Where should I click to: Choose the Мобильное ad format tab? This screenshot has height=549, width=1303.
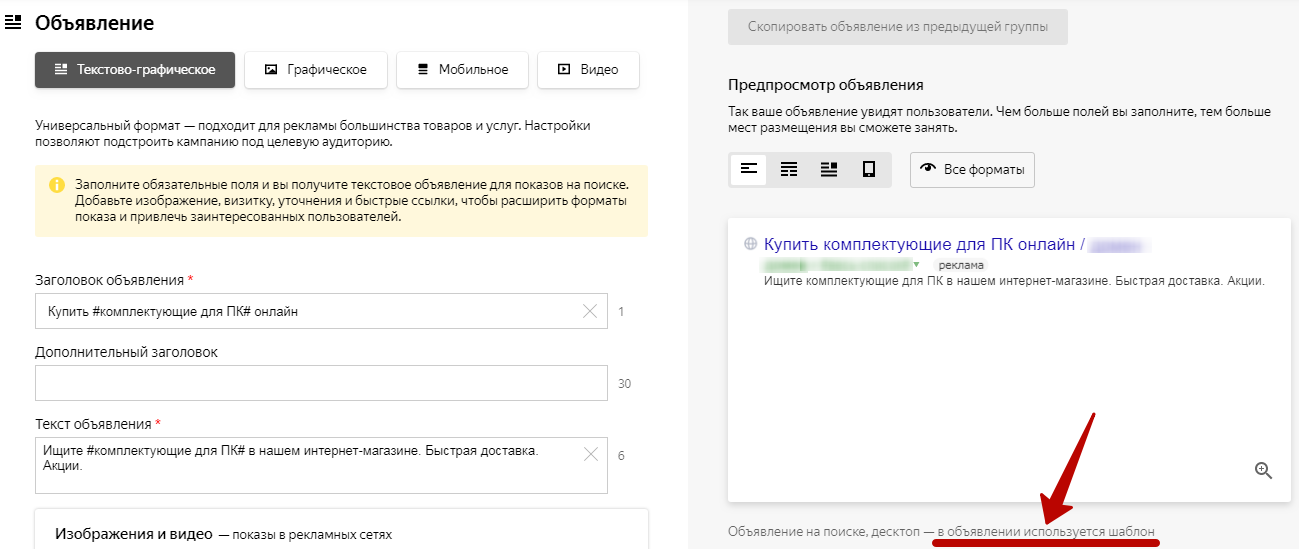tap(462, 70)
